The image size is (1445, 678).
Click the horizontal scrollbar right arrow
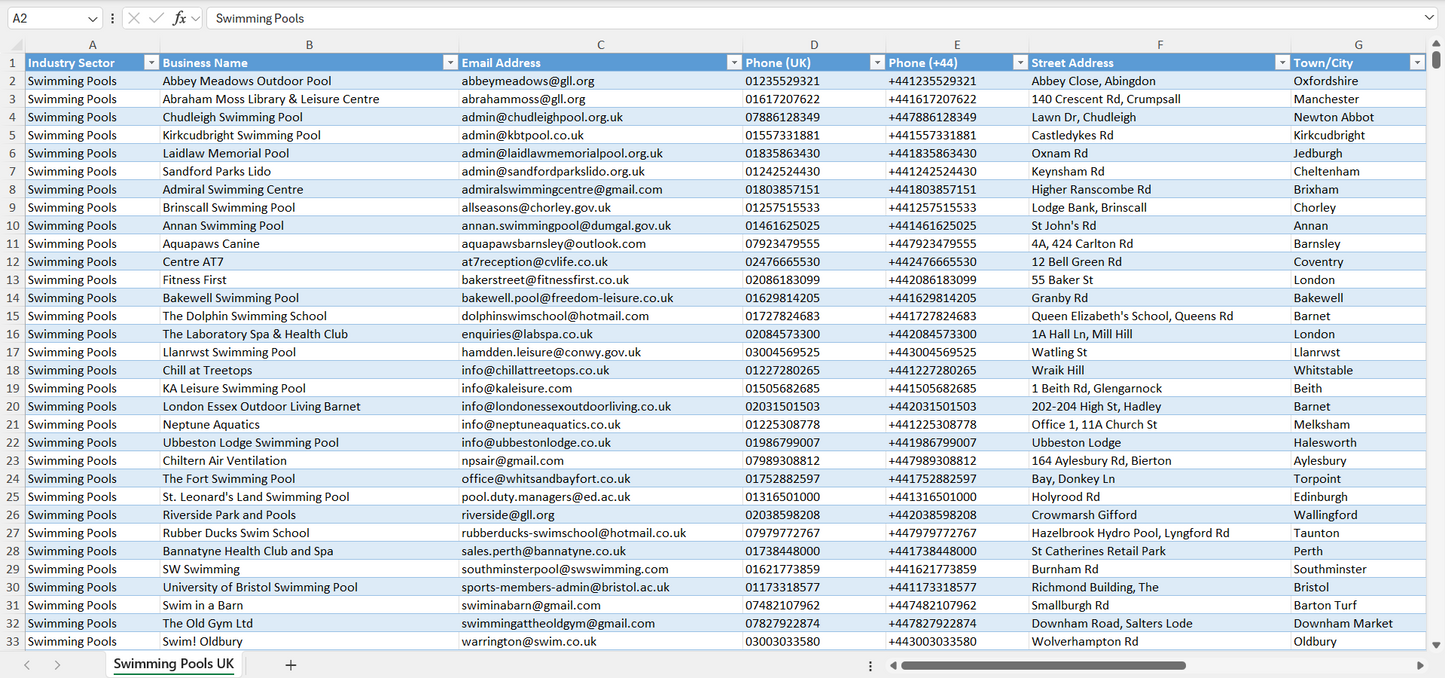pos(1420,665)
